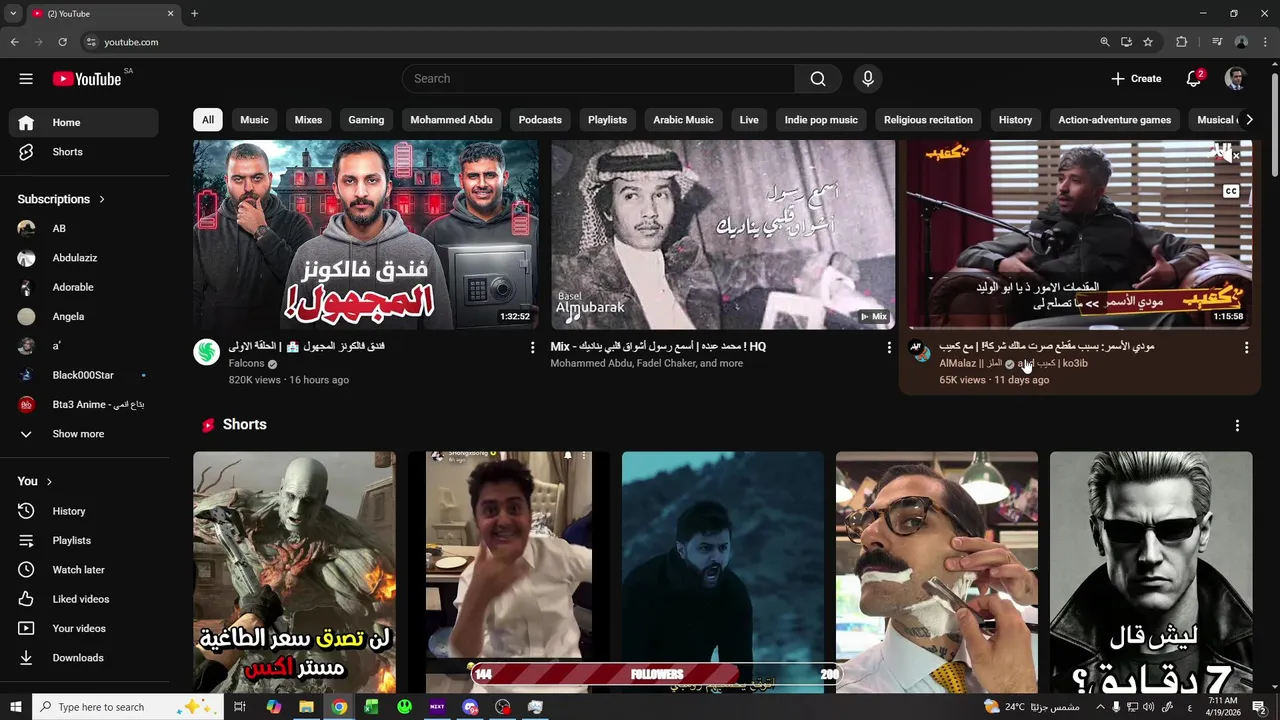The image size is (1280, 720).
Task: Click the YouTube logo
Action: 87,79
